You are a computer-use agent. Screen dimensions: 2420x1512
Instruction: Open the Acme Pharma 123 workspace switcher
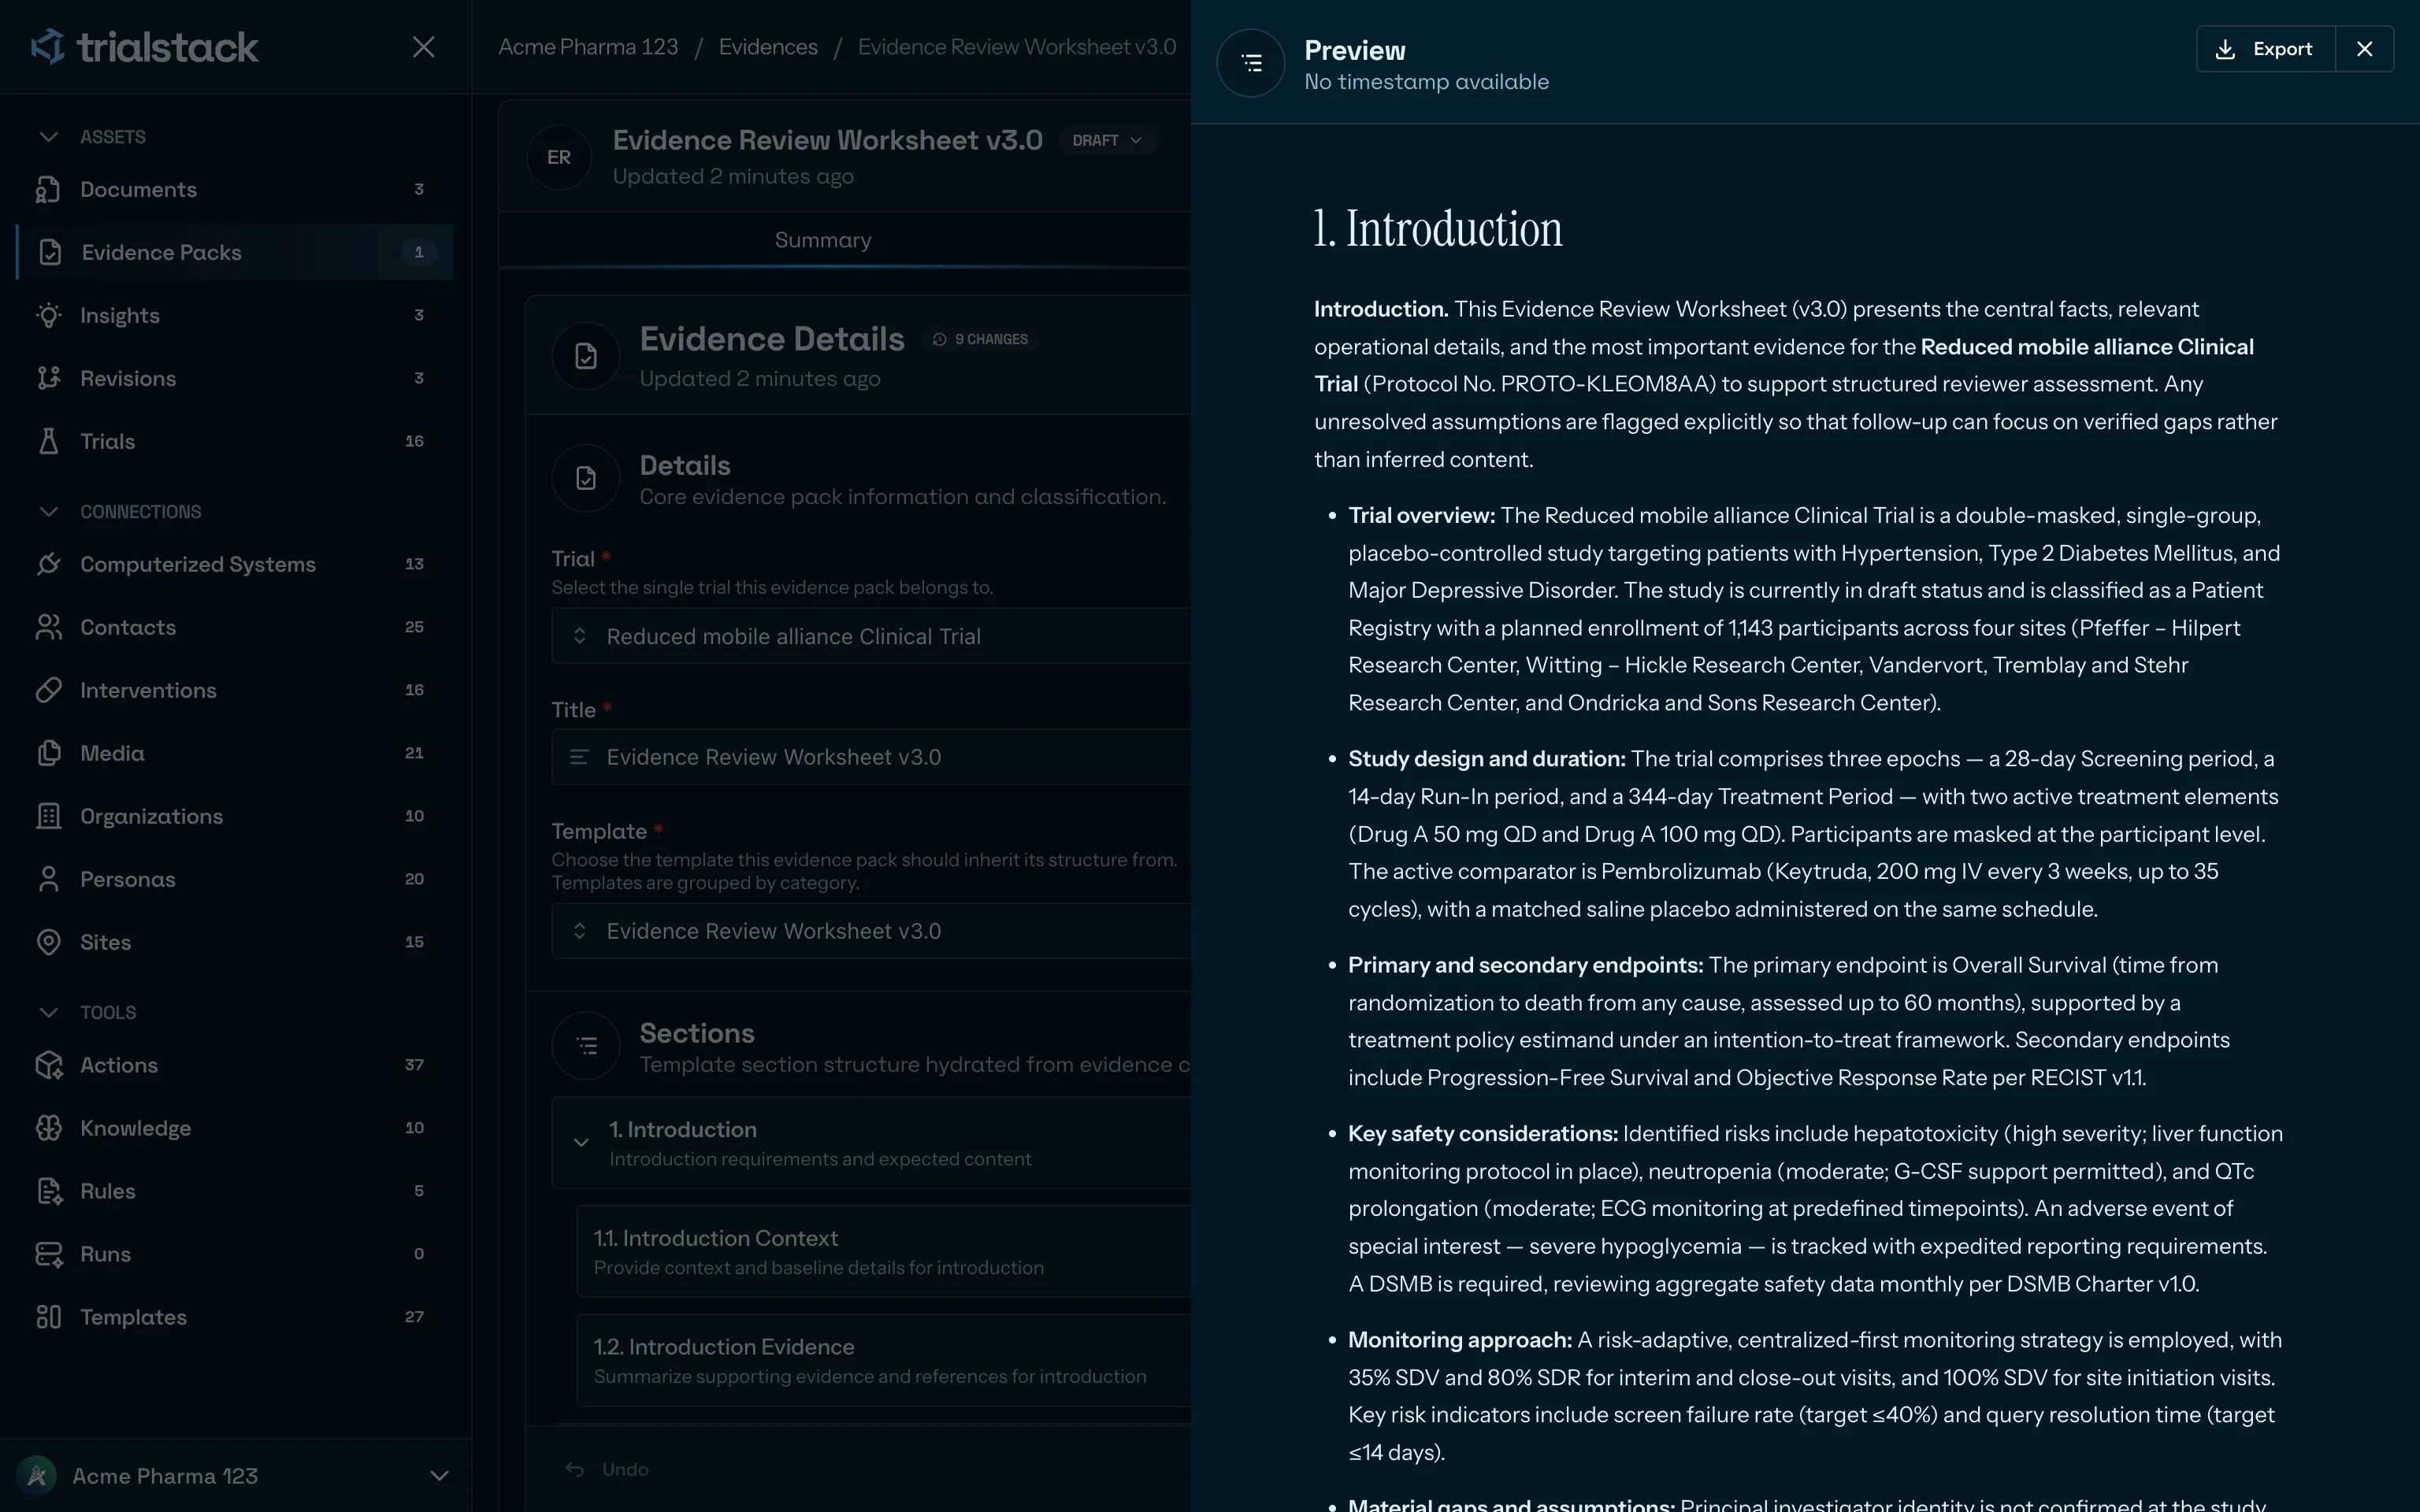click(x=236, y=1475)
